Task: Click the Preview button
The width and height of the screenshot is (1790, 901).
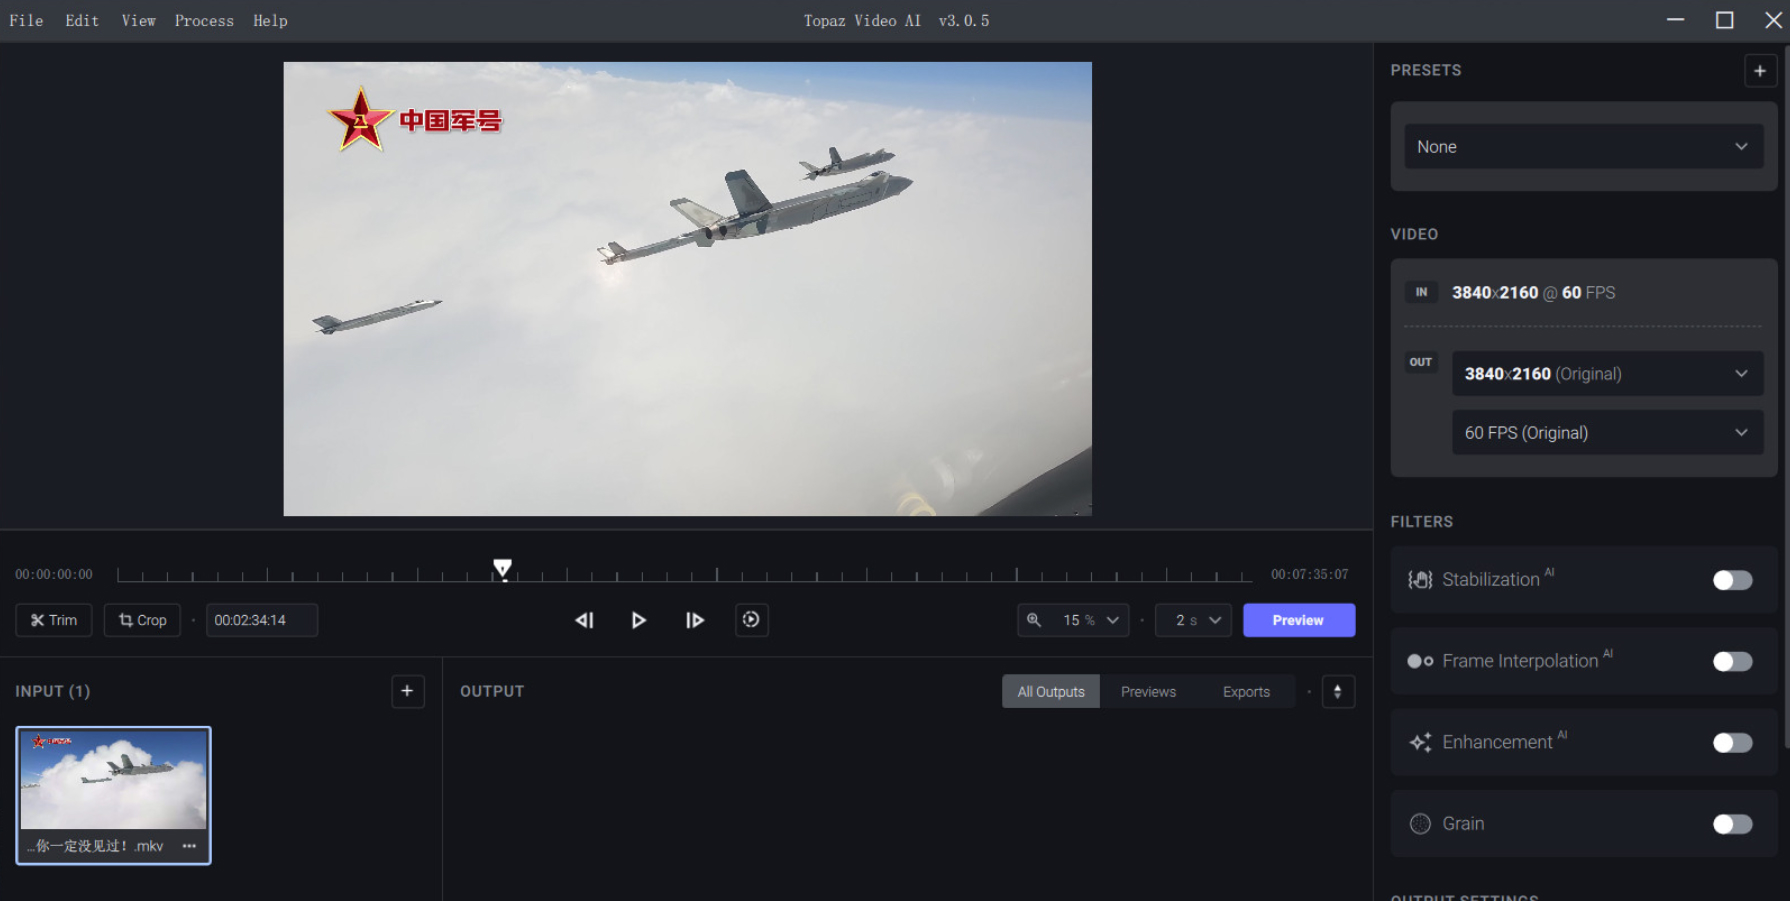Action: 1298,620
